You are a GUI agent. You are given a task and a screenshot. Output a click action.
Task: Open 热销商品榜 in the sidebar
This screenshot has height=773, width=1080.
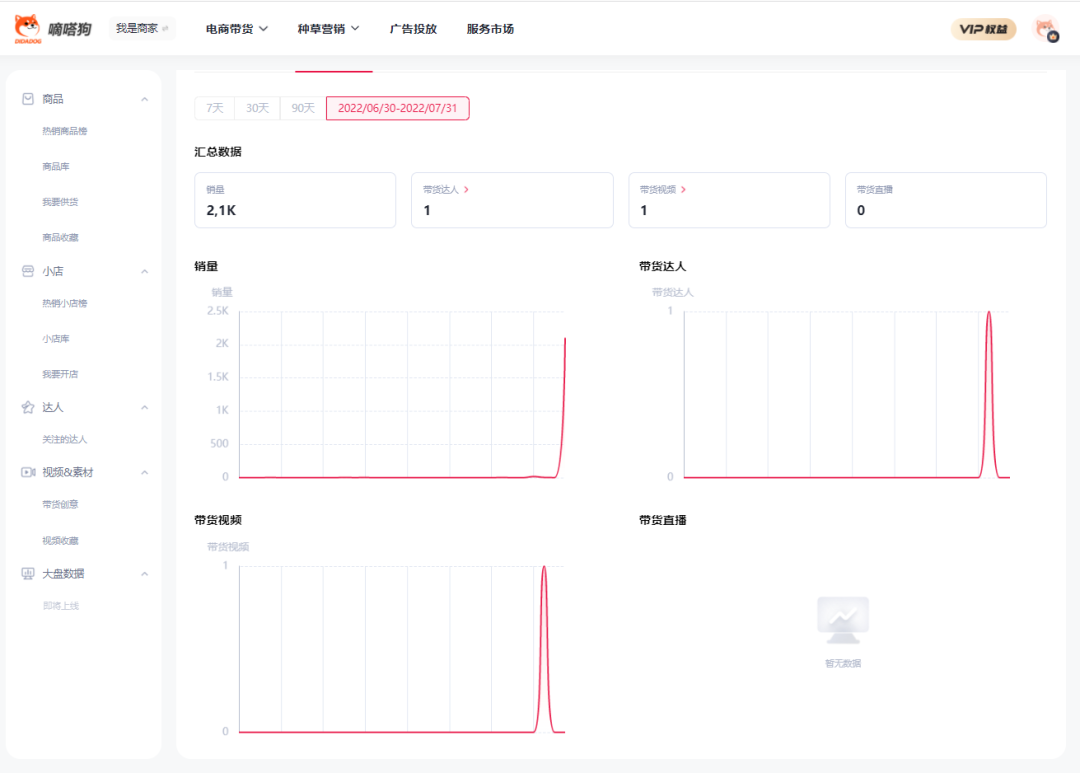(65, 131)
